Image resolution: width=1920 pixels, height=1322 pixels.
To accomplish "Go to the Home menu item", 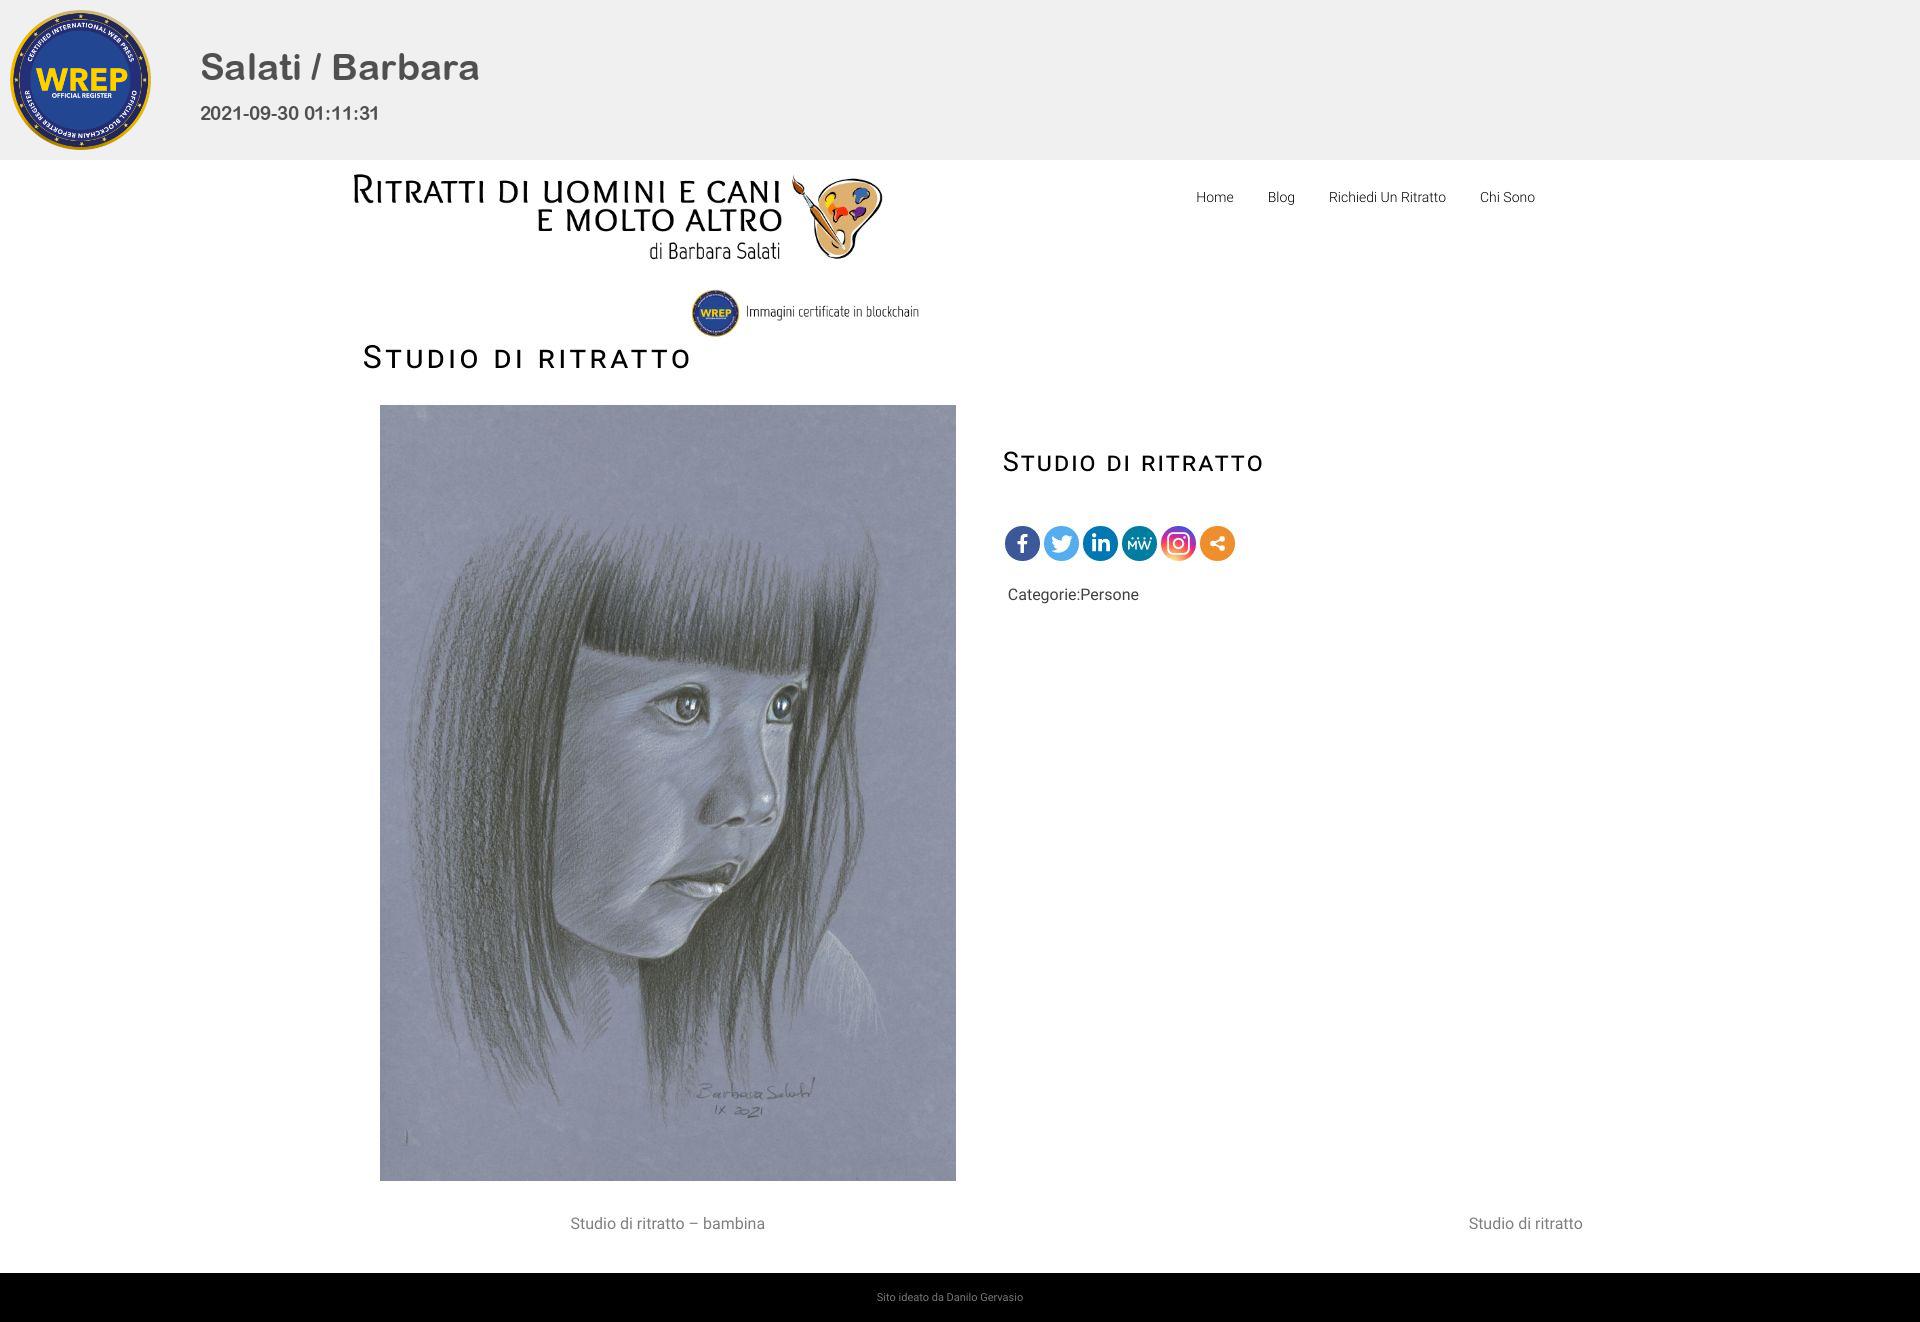I will [x=1214, y=197].
